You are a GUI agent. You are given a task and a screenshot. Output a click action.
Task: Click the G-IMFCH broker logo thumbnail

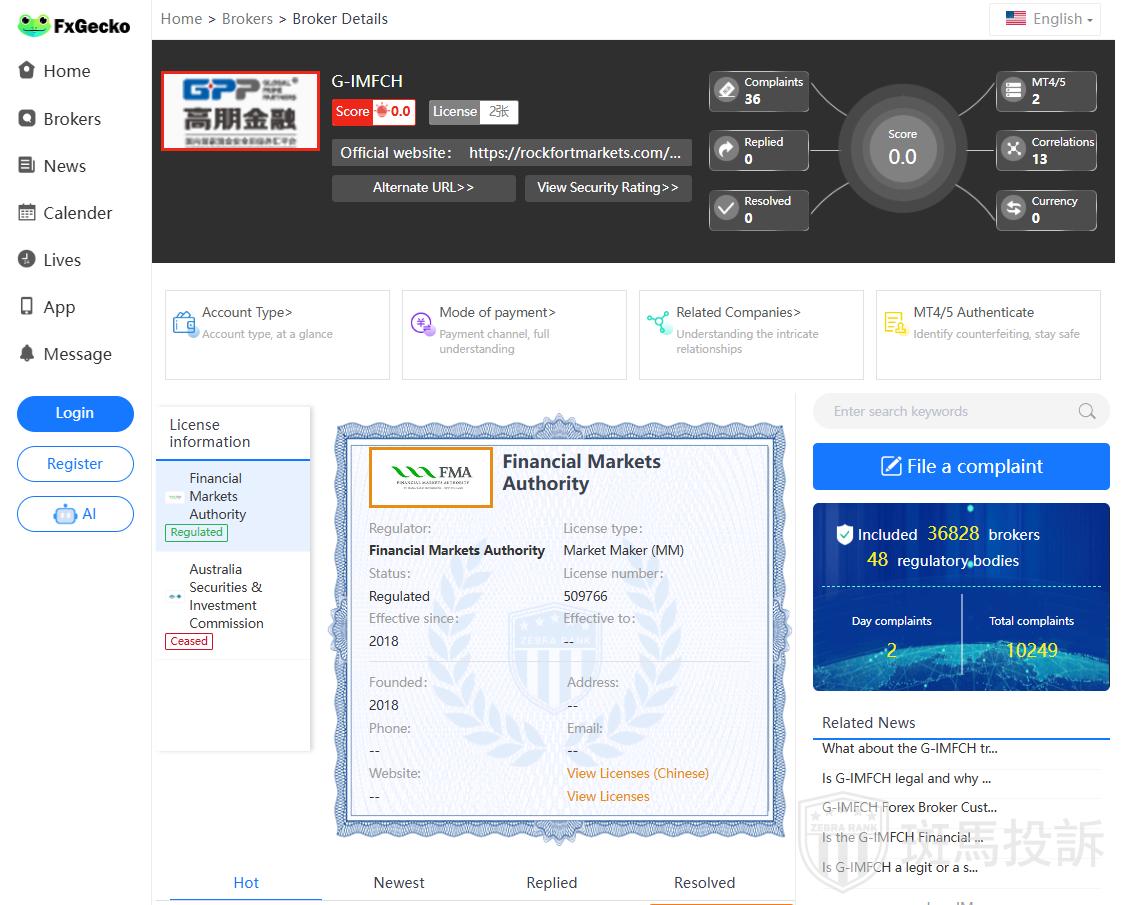pos(240,111)
